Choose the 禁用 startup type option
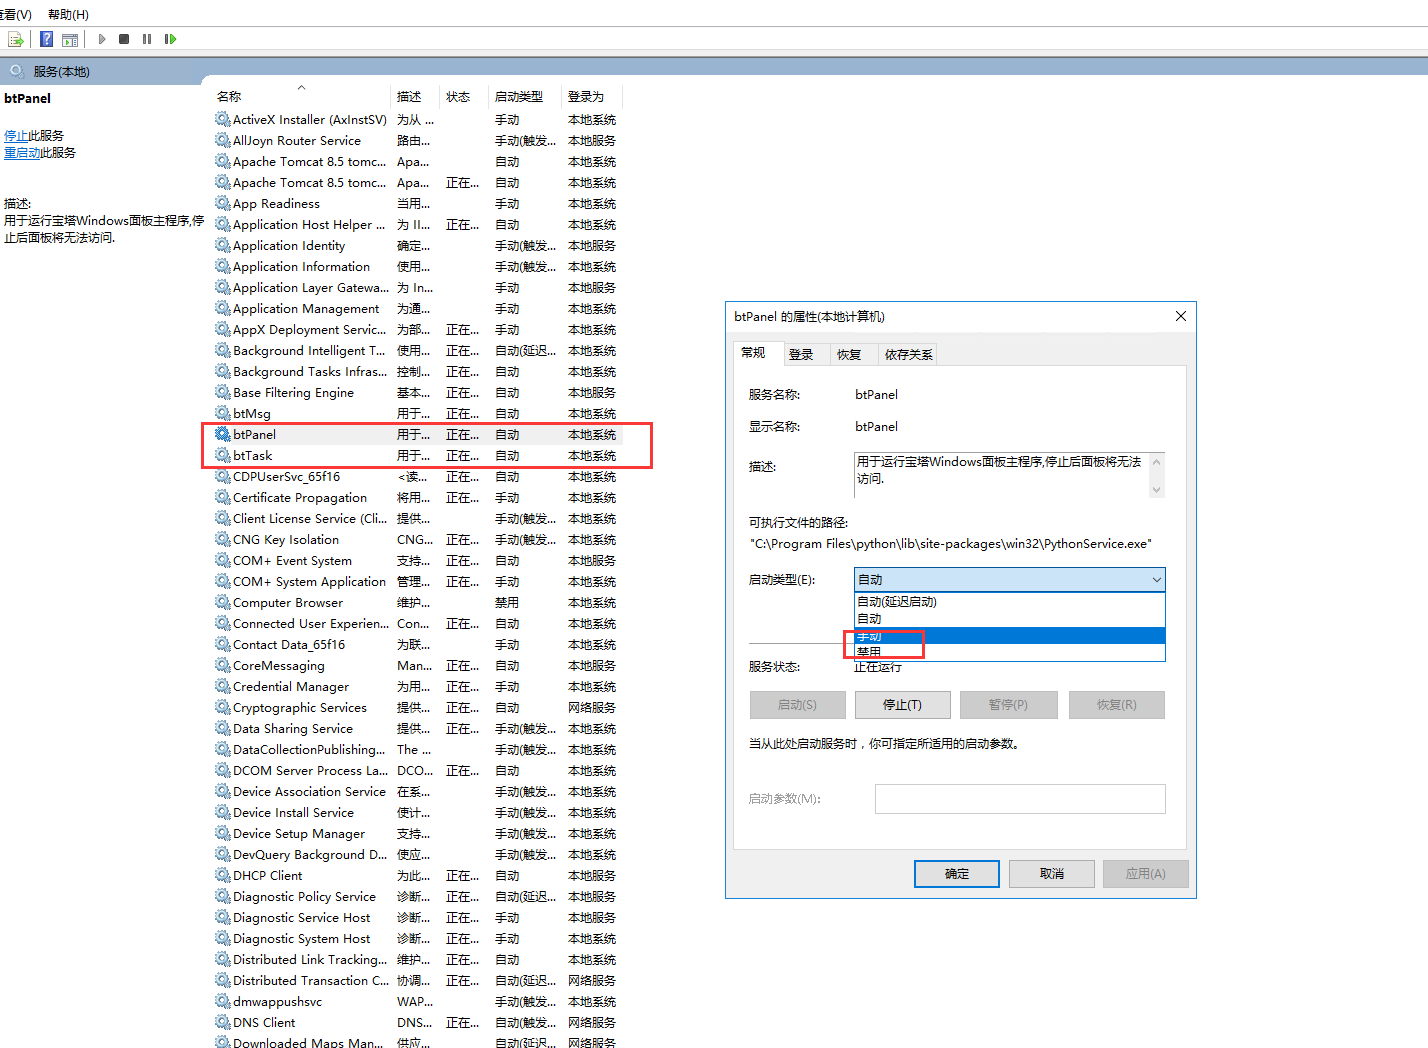Screen dimensions: 1428x1048 click(x=1010, y=652)
